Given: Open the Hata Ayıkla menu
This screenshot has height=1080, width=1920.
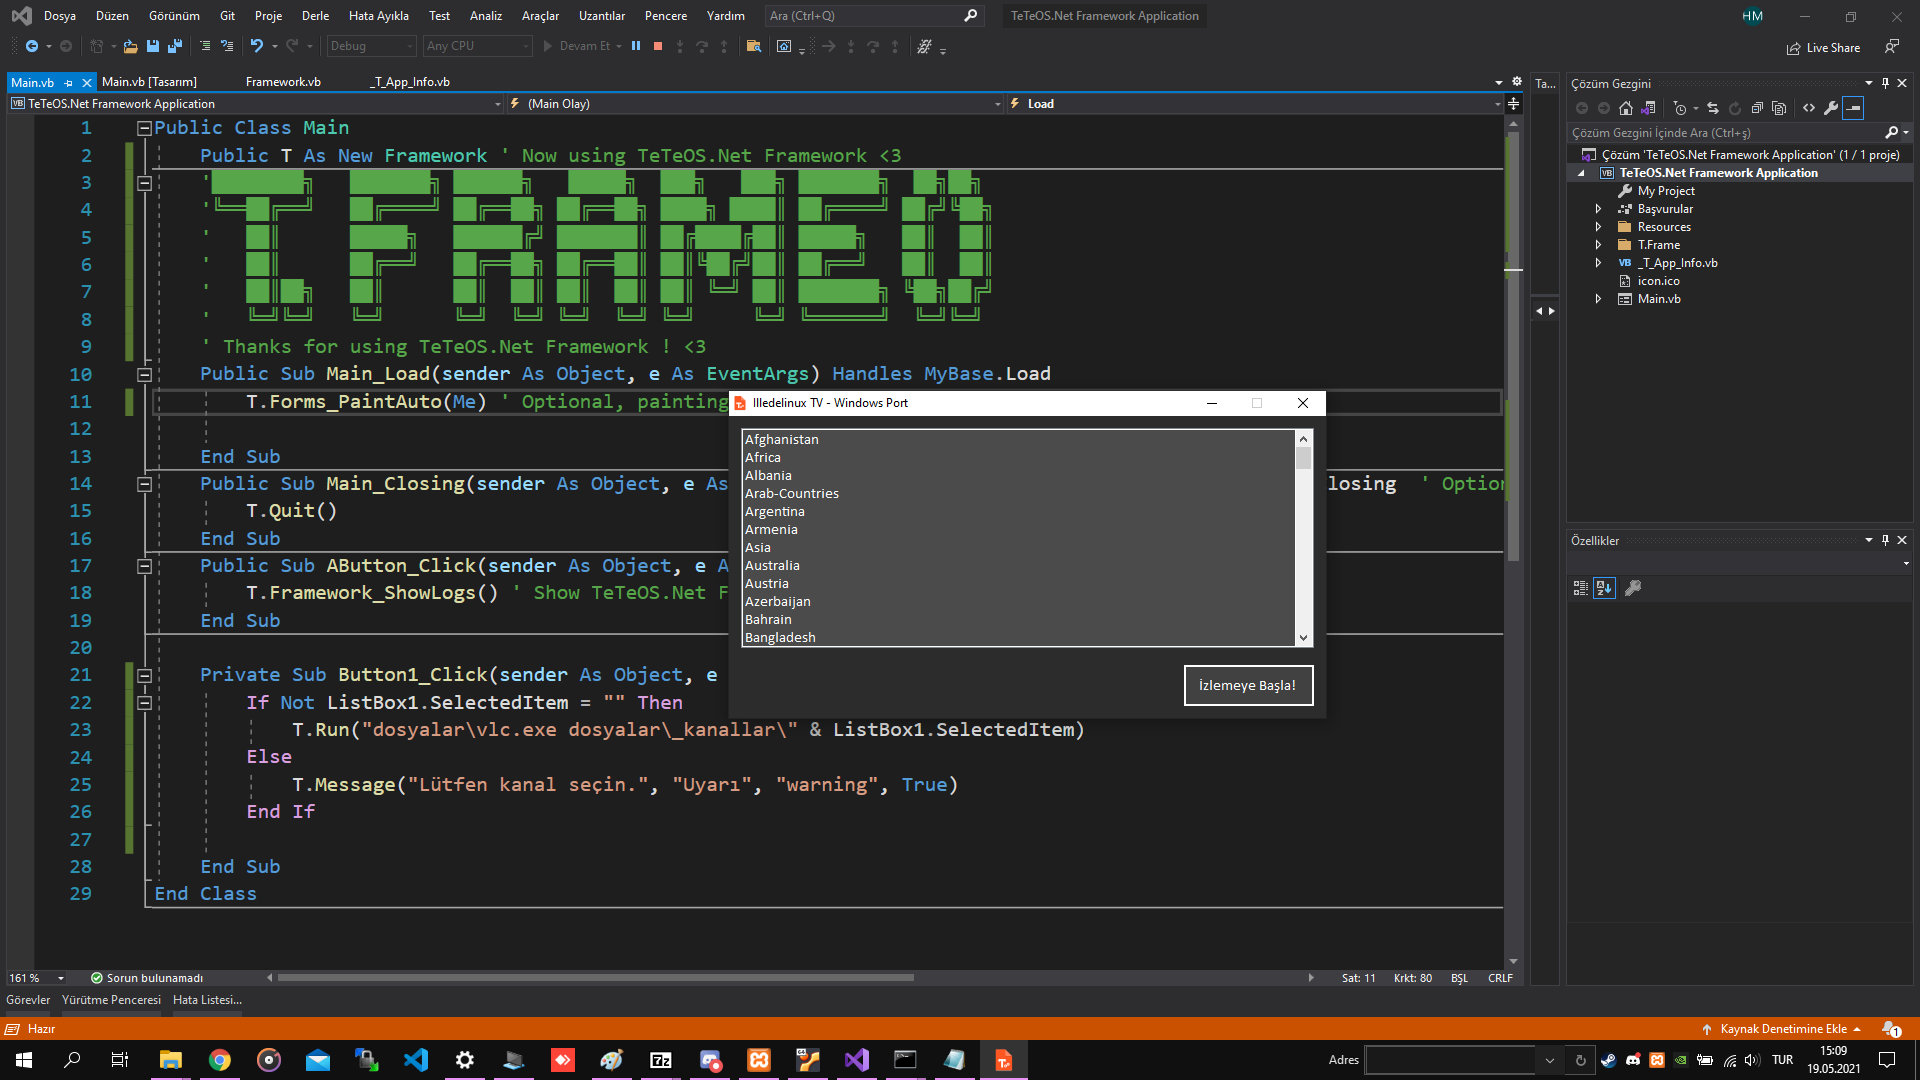Looking at the screenshot, I should click(x=379, y=16).
